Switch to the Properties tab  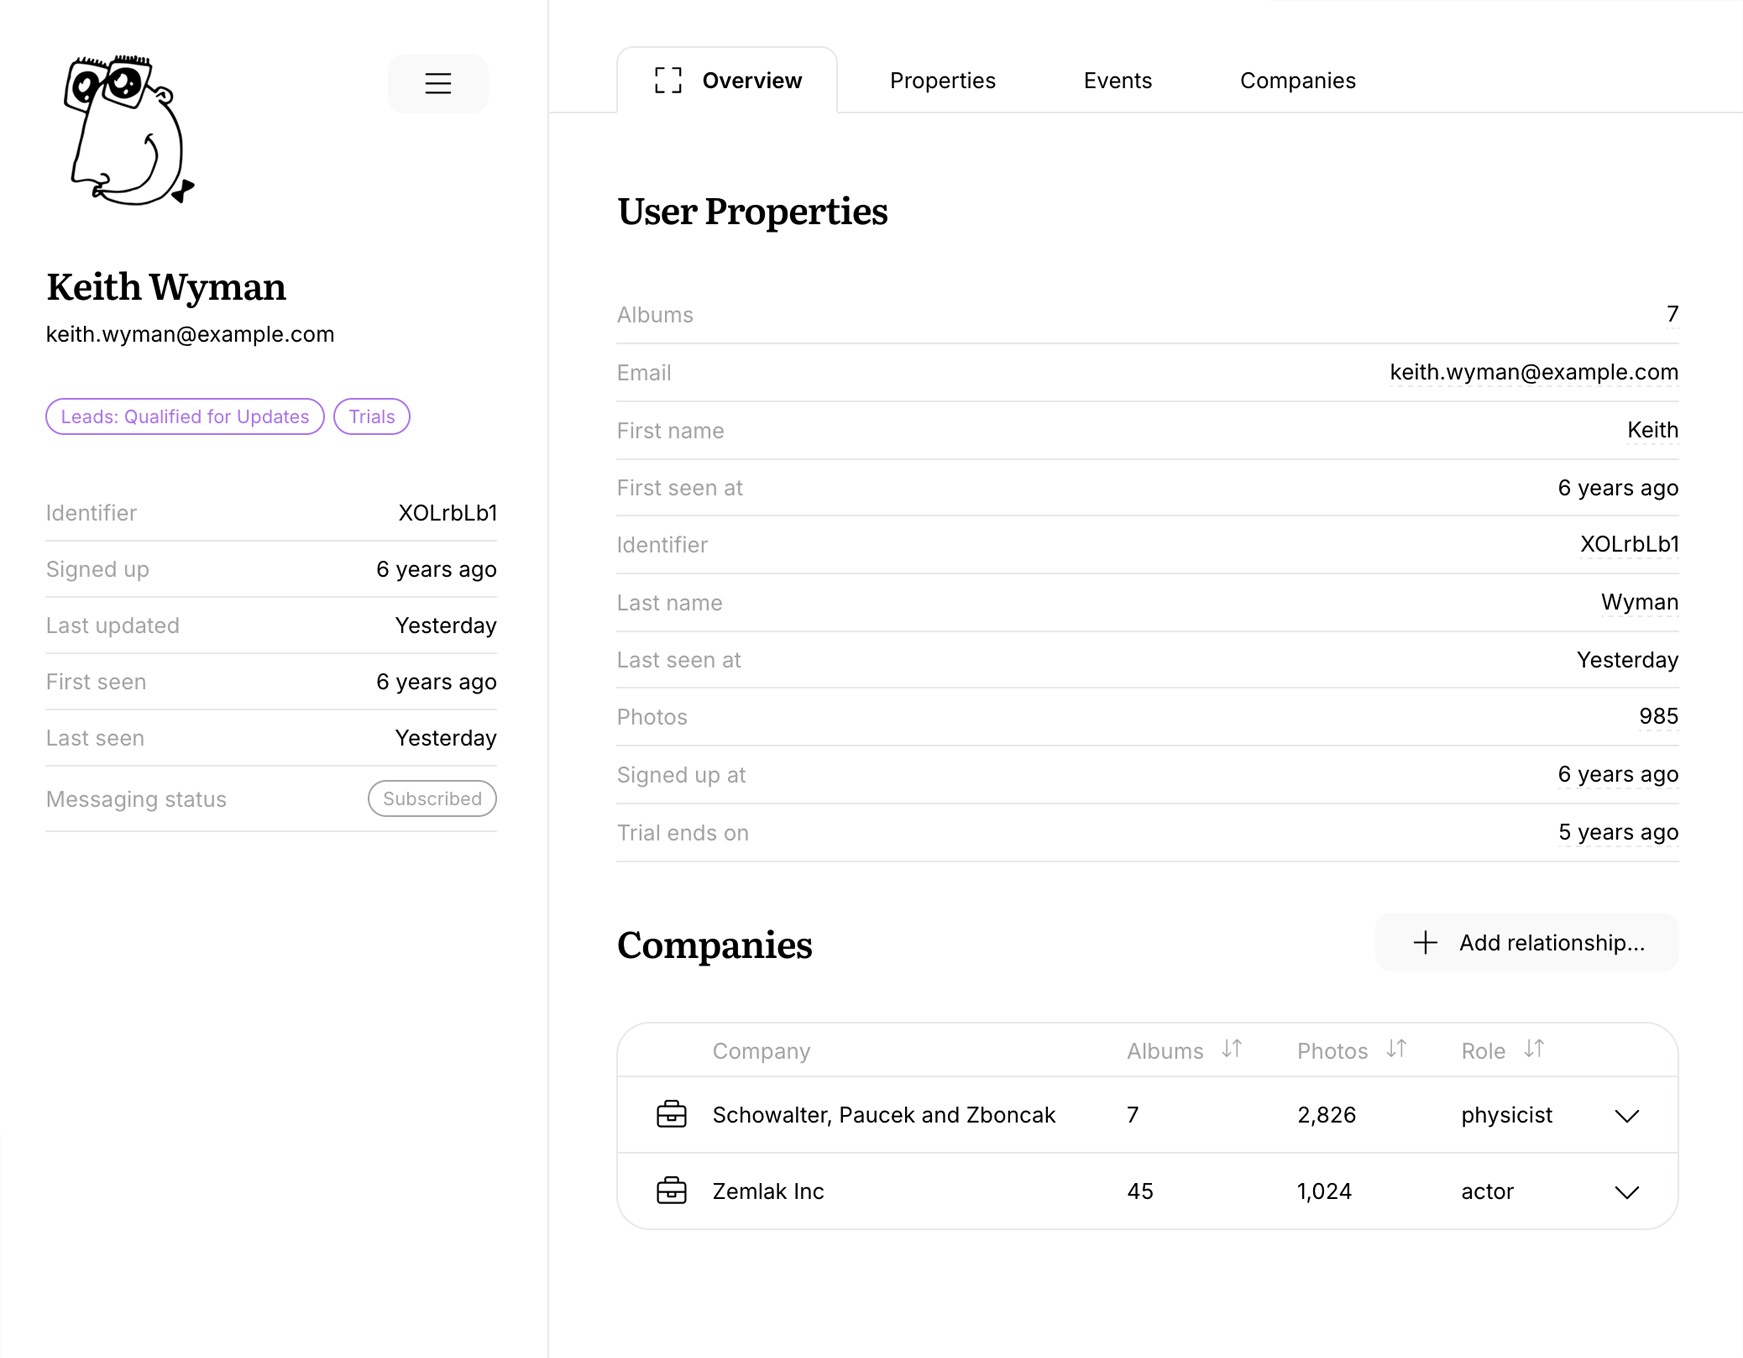941,80
